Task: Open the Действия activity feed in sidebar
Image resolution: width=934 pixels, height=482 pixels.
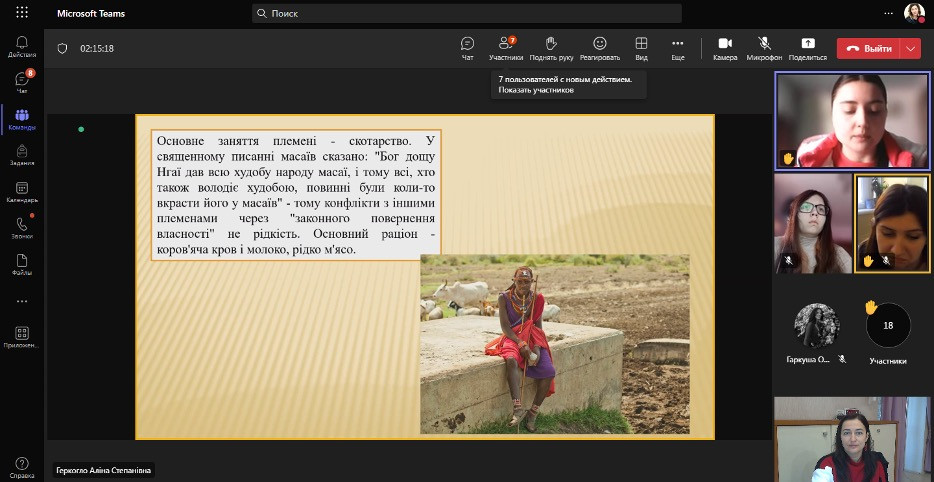Action: pos(22,46)
